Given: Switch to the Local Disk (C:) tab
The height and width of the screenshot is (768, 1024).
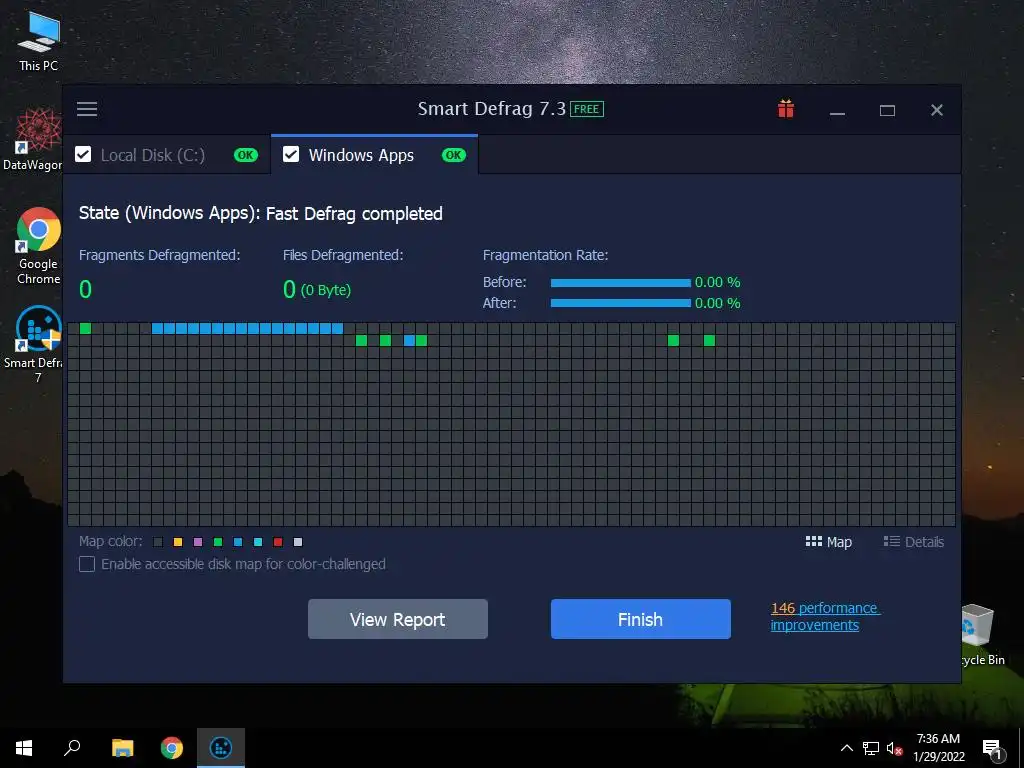Looking at the screenshot, I should click(167, 155).
